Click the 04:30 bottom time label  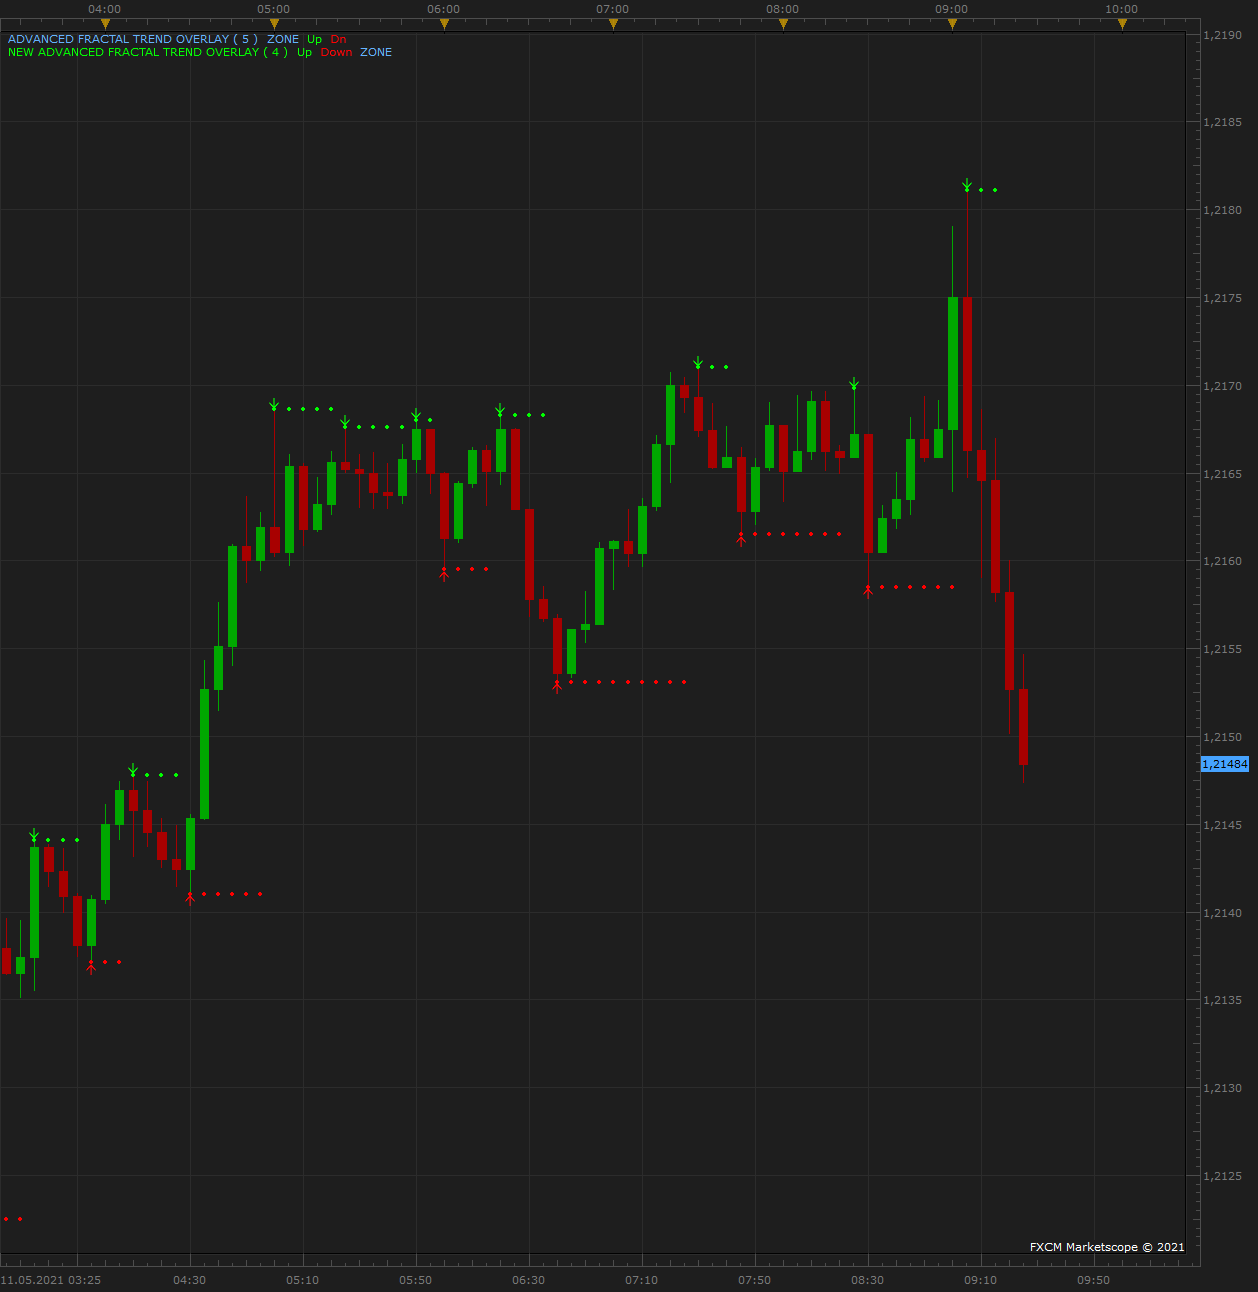(x=190, y=1280)
